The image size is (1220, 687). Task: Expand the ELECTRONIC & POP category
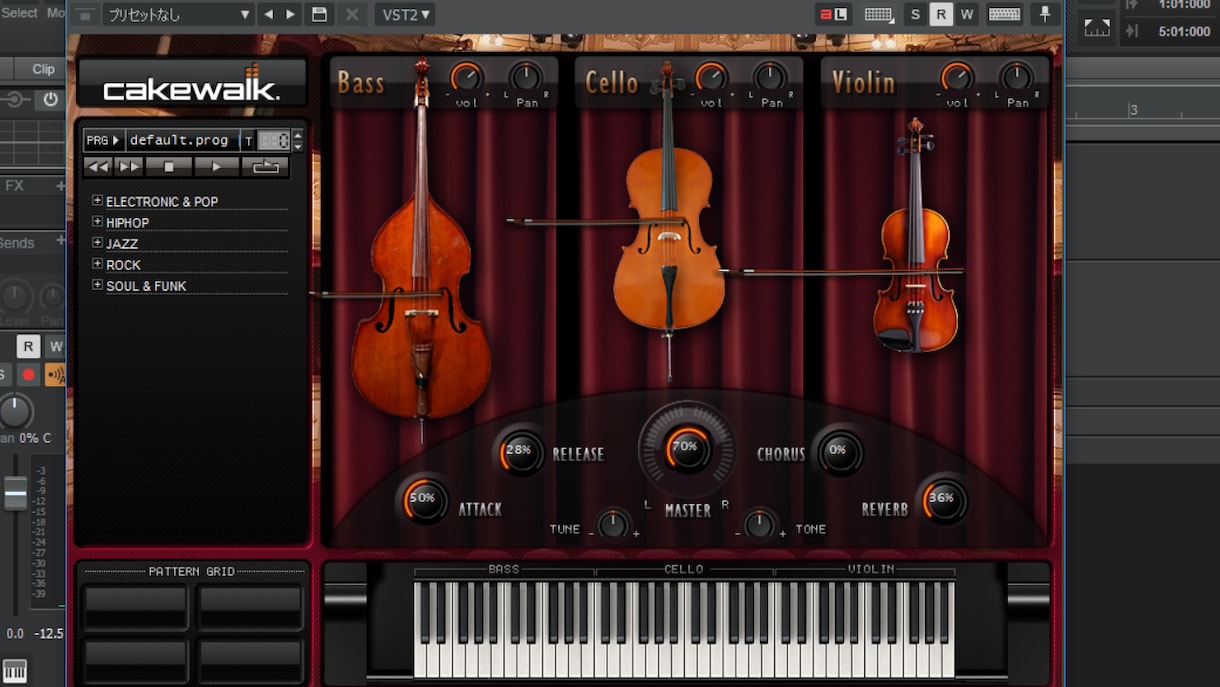[97, 200]
